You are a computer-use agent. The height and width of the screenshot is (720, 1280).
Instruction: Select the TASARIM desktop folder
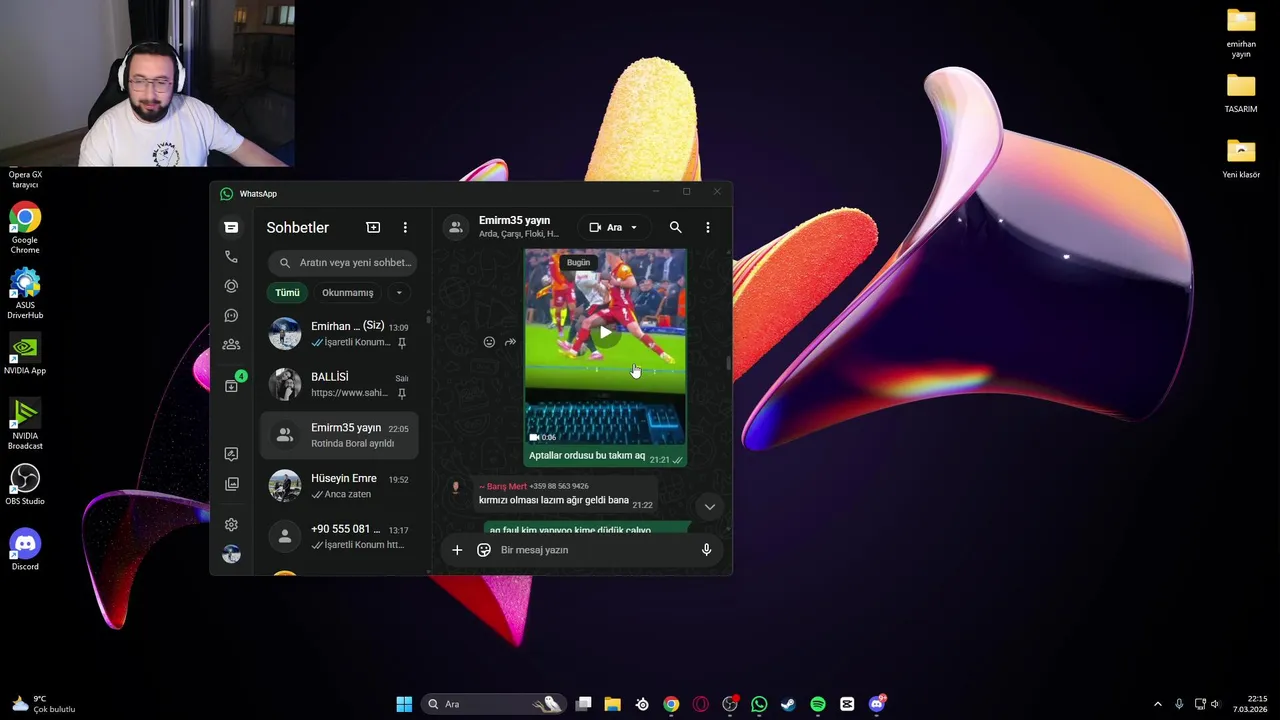pyautogui.click(x=1241, y=94)
